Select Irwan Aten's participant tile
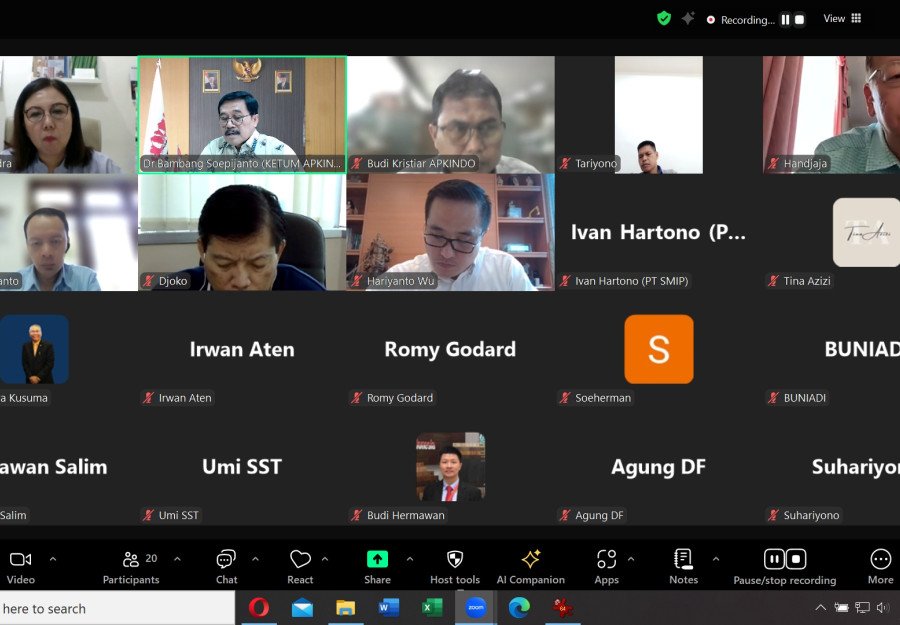Image resolution: width=900 pixels, height=625 pixels. (242, 350)
